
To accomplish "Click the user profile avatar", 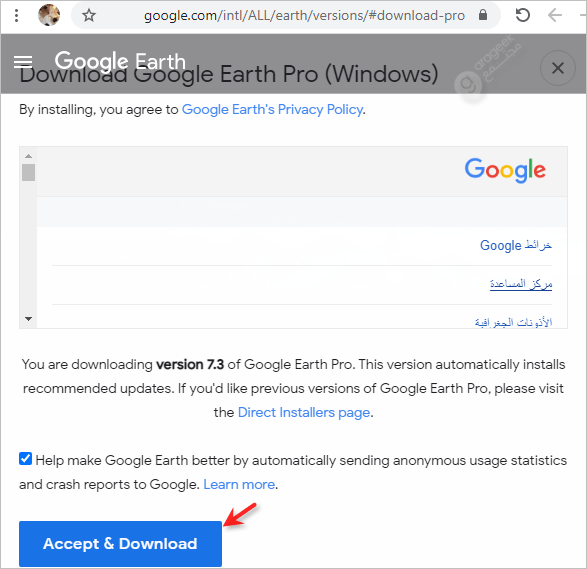I will (x=49, y=15).
